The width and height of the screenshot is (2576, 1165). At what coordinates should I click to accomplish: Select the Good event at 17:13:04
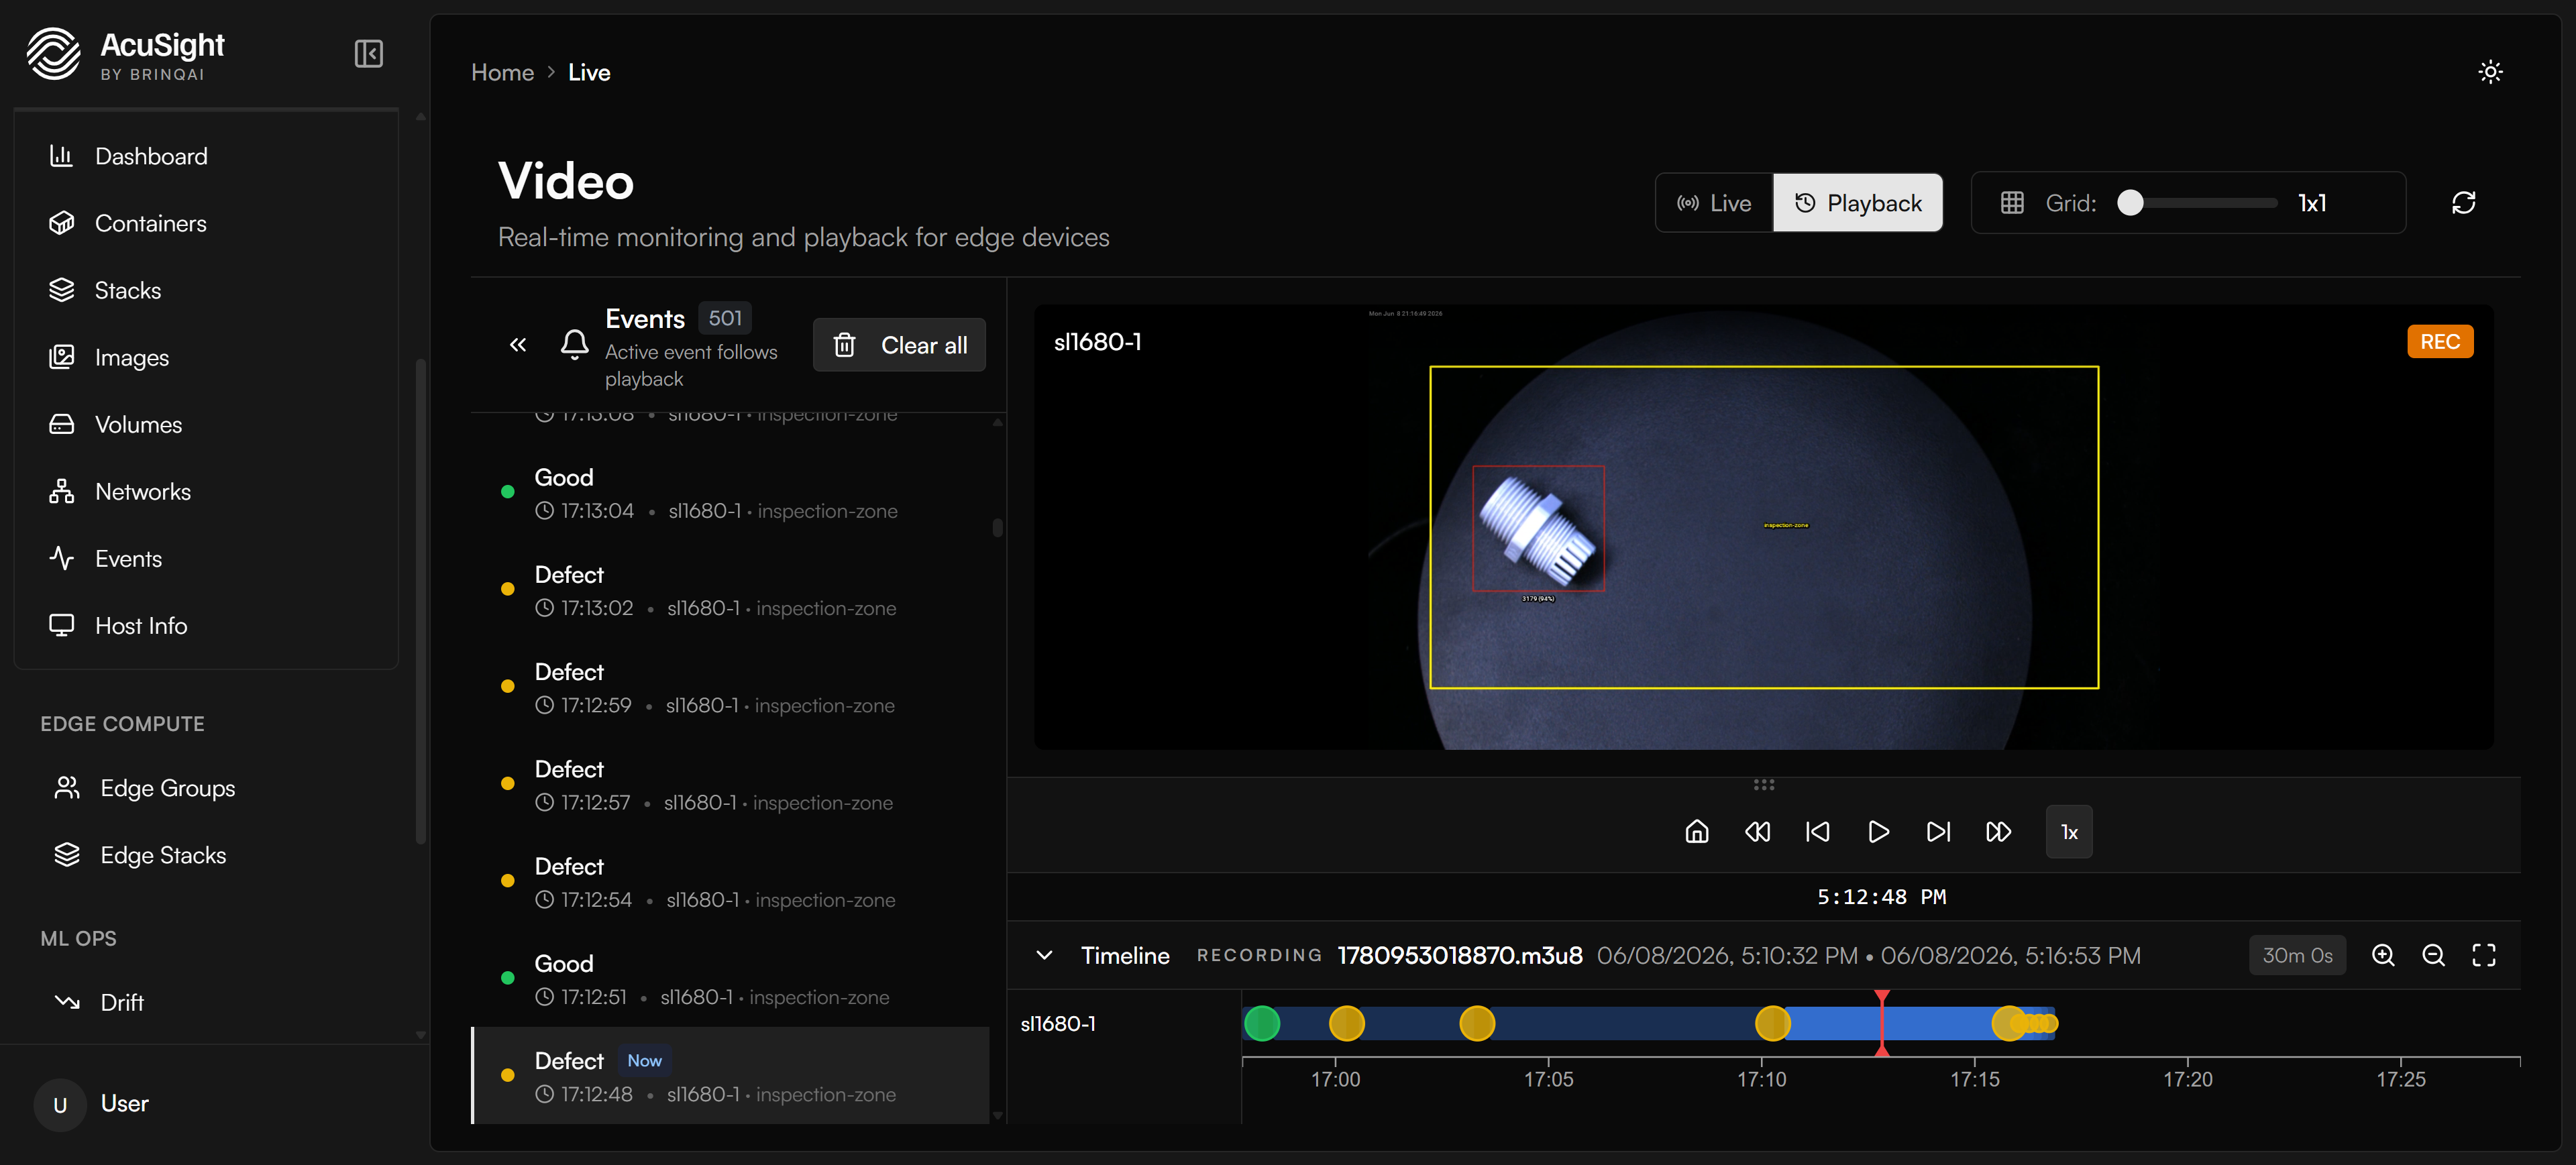point(730,493)
